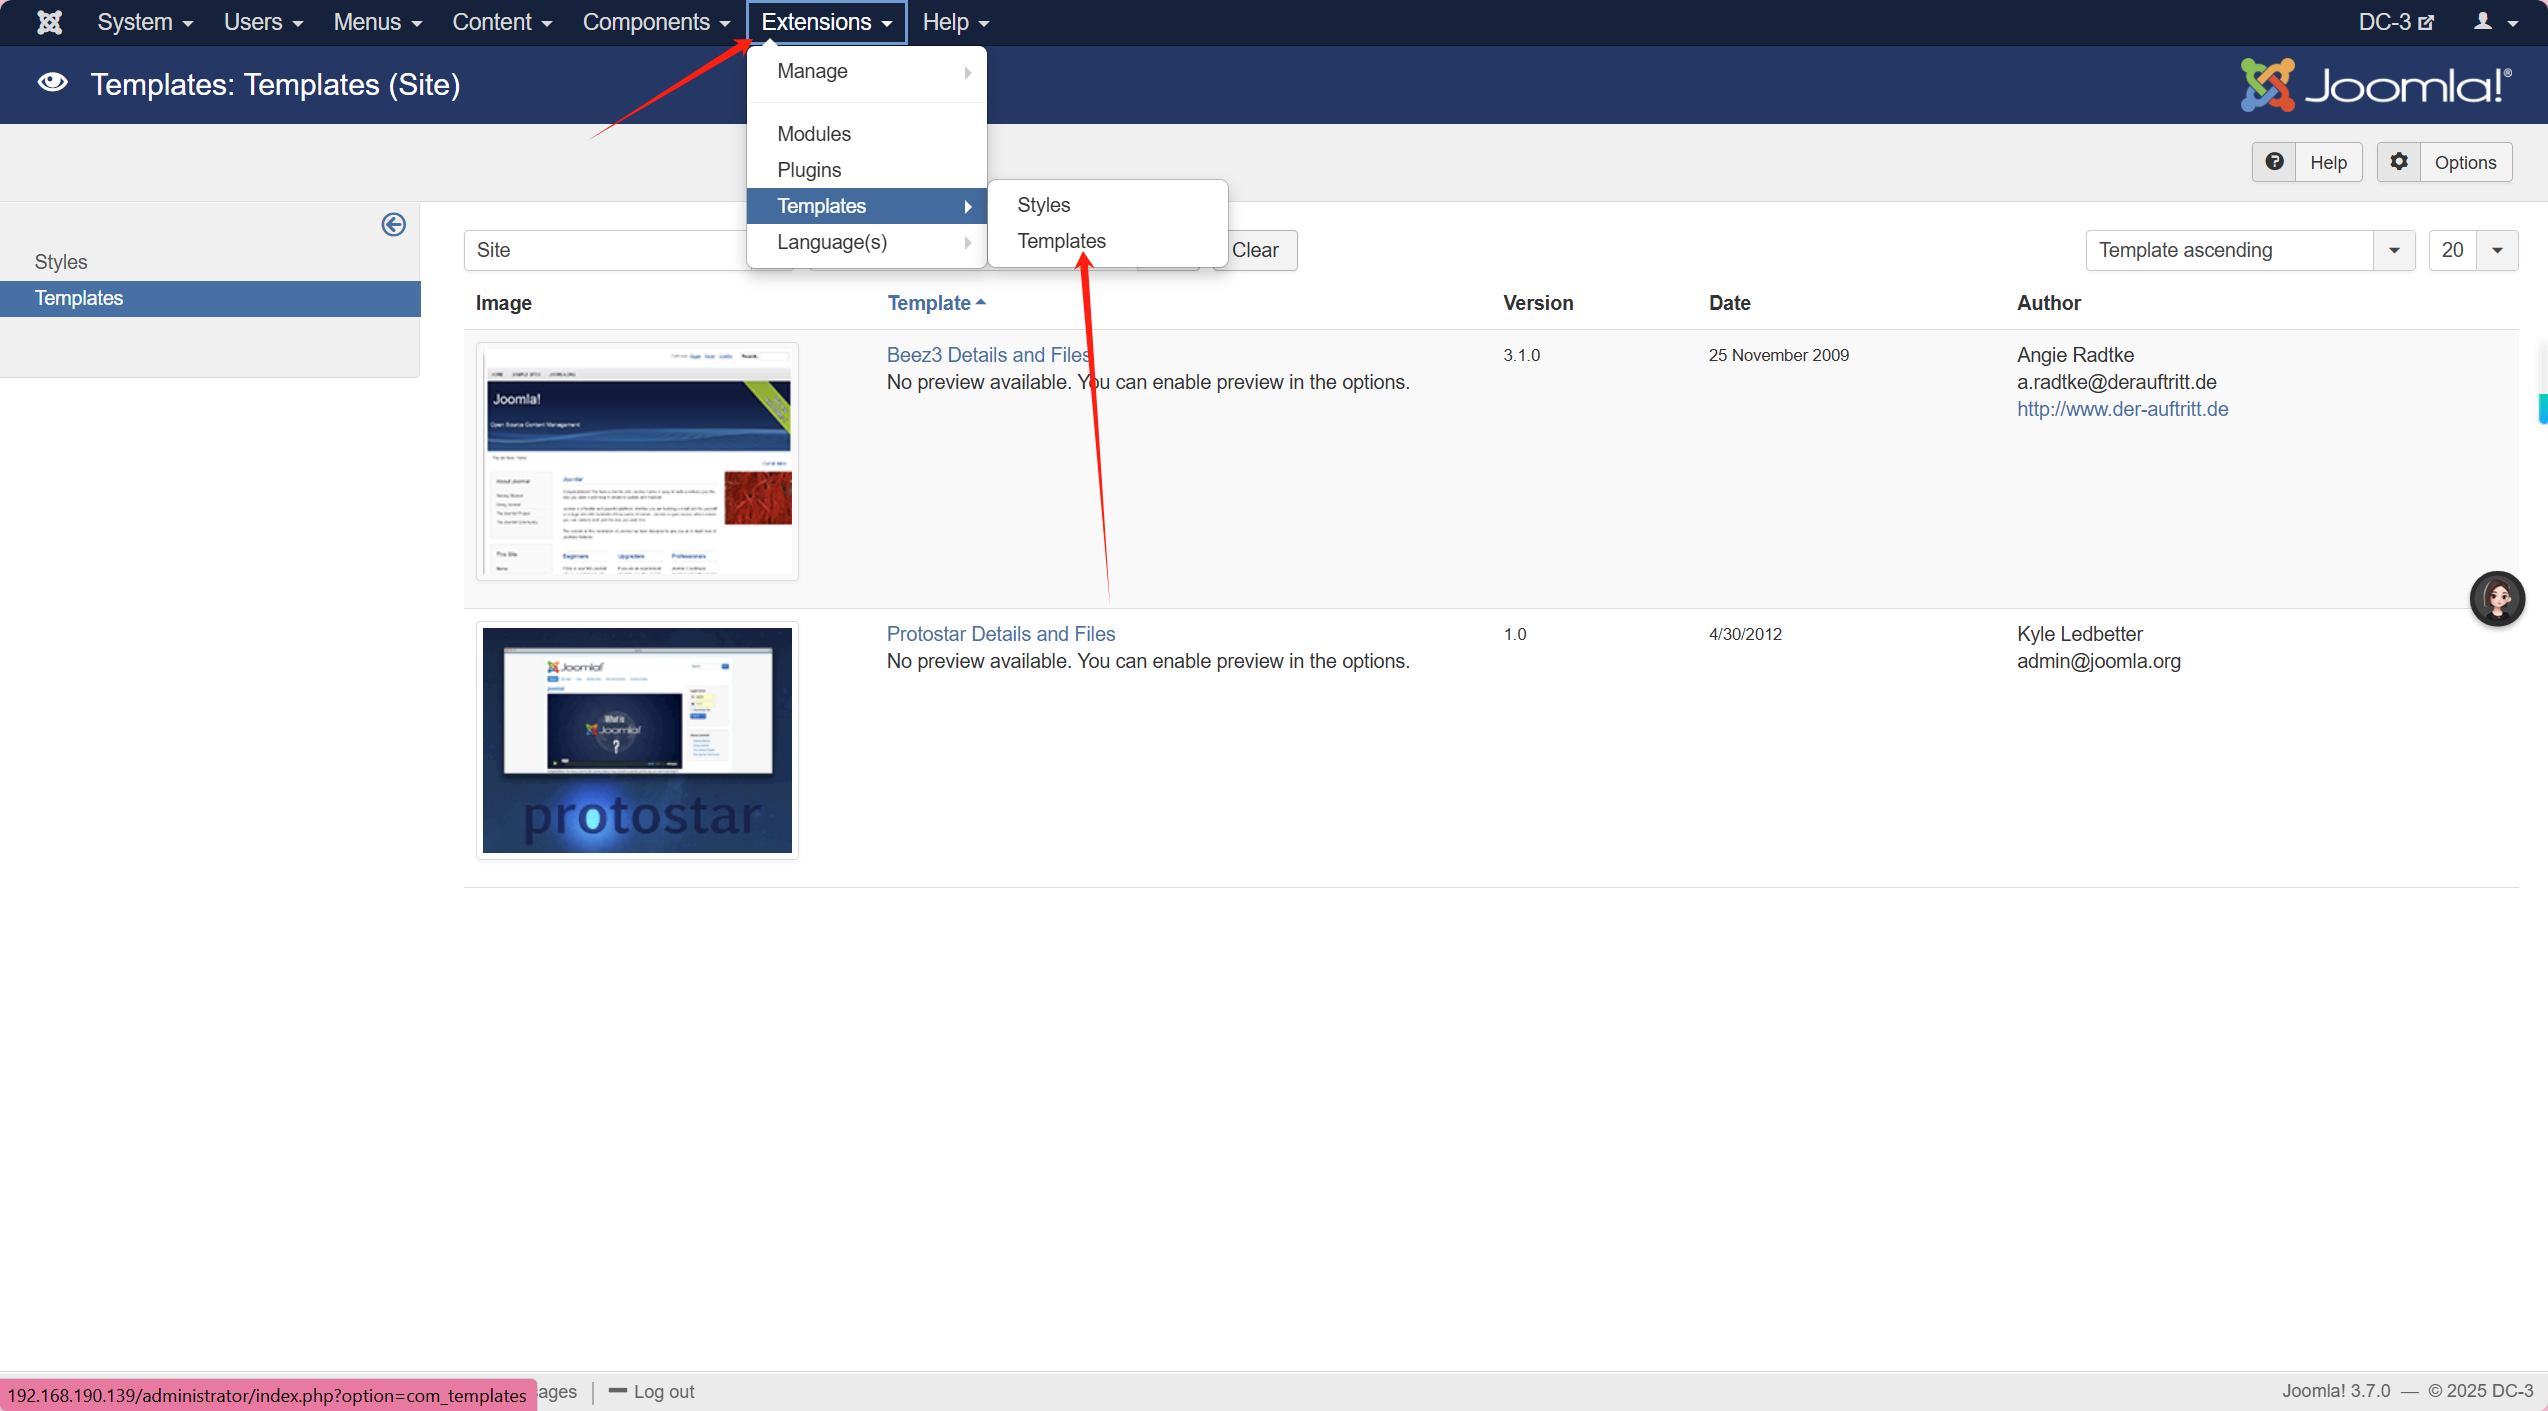Open the Protostar Details and Files link
This screenshot has height=1411, width=2548.
(1000, 634)
